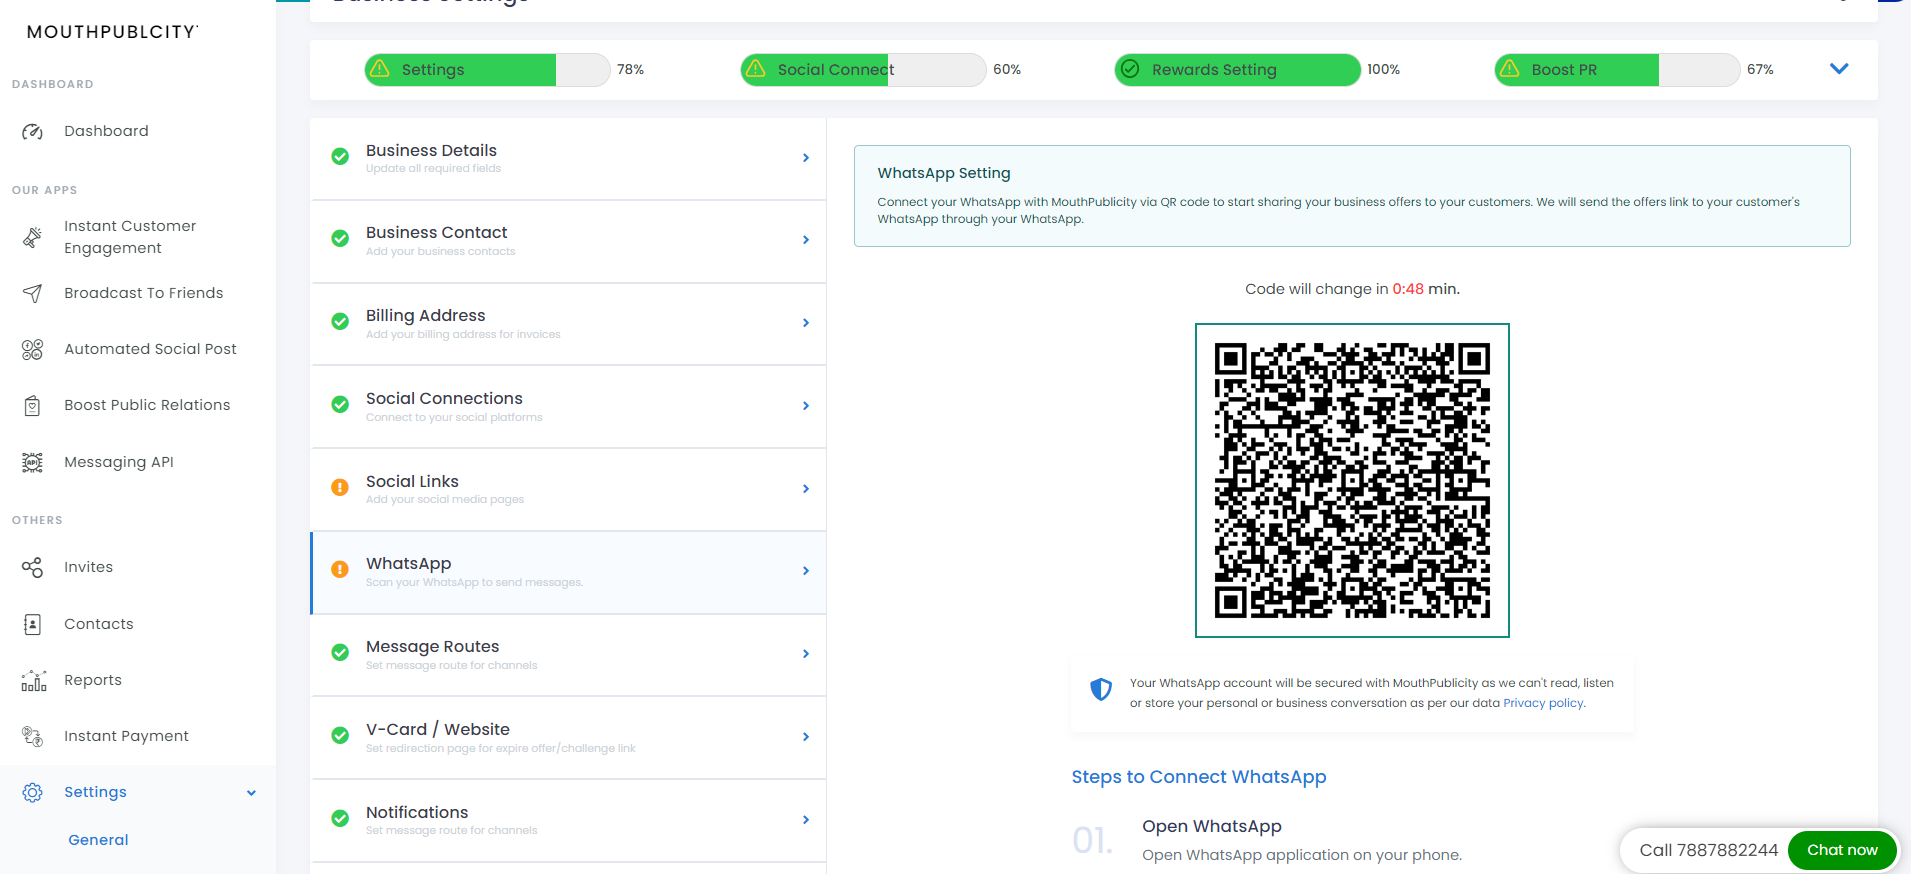Open Social Connections via its right chevron
Viewport: 1911px width, 874px height.
[806, 406]
